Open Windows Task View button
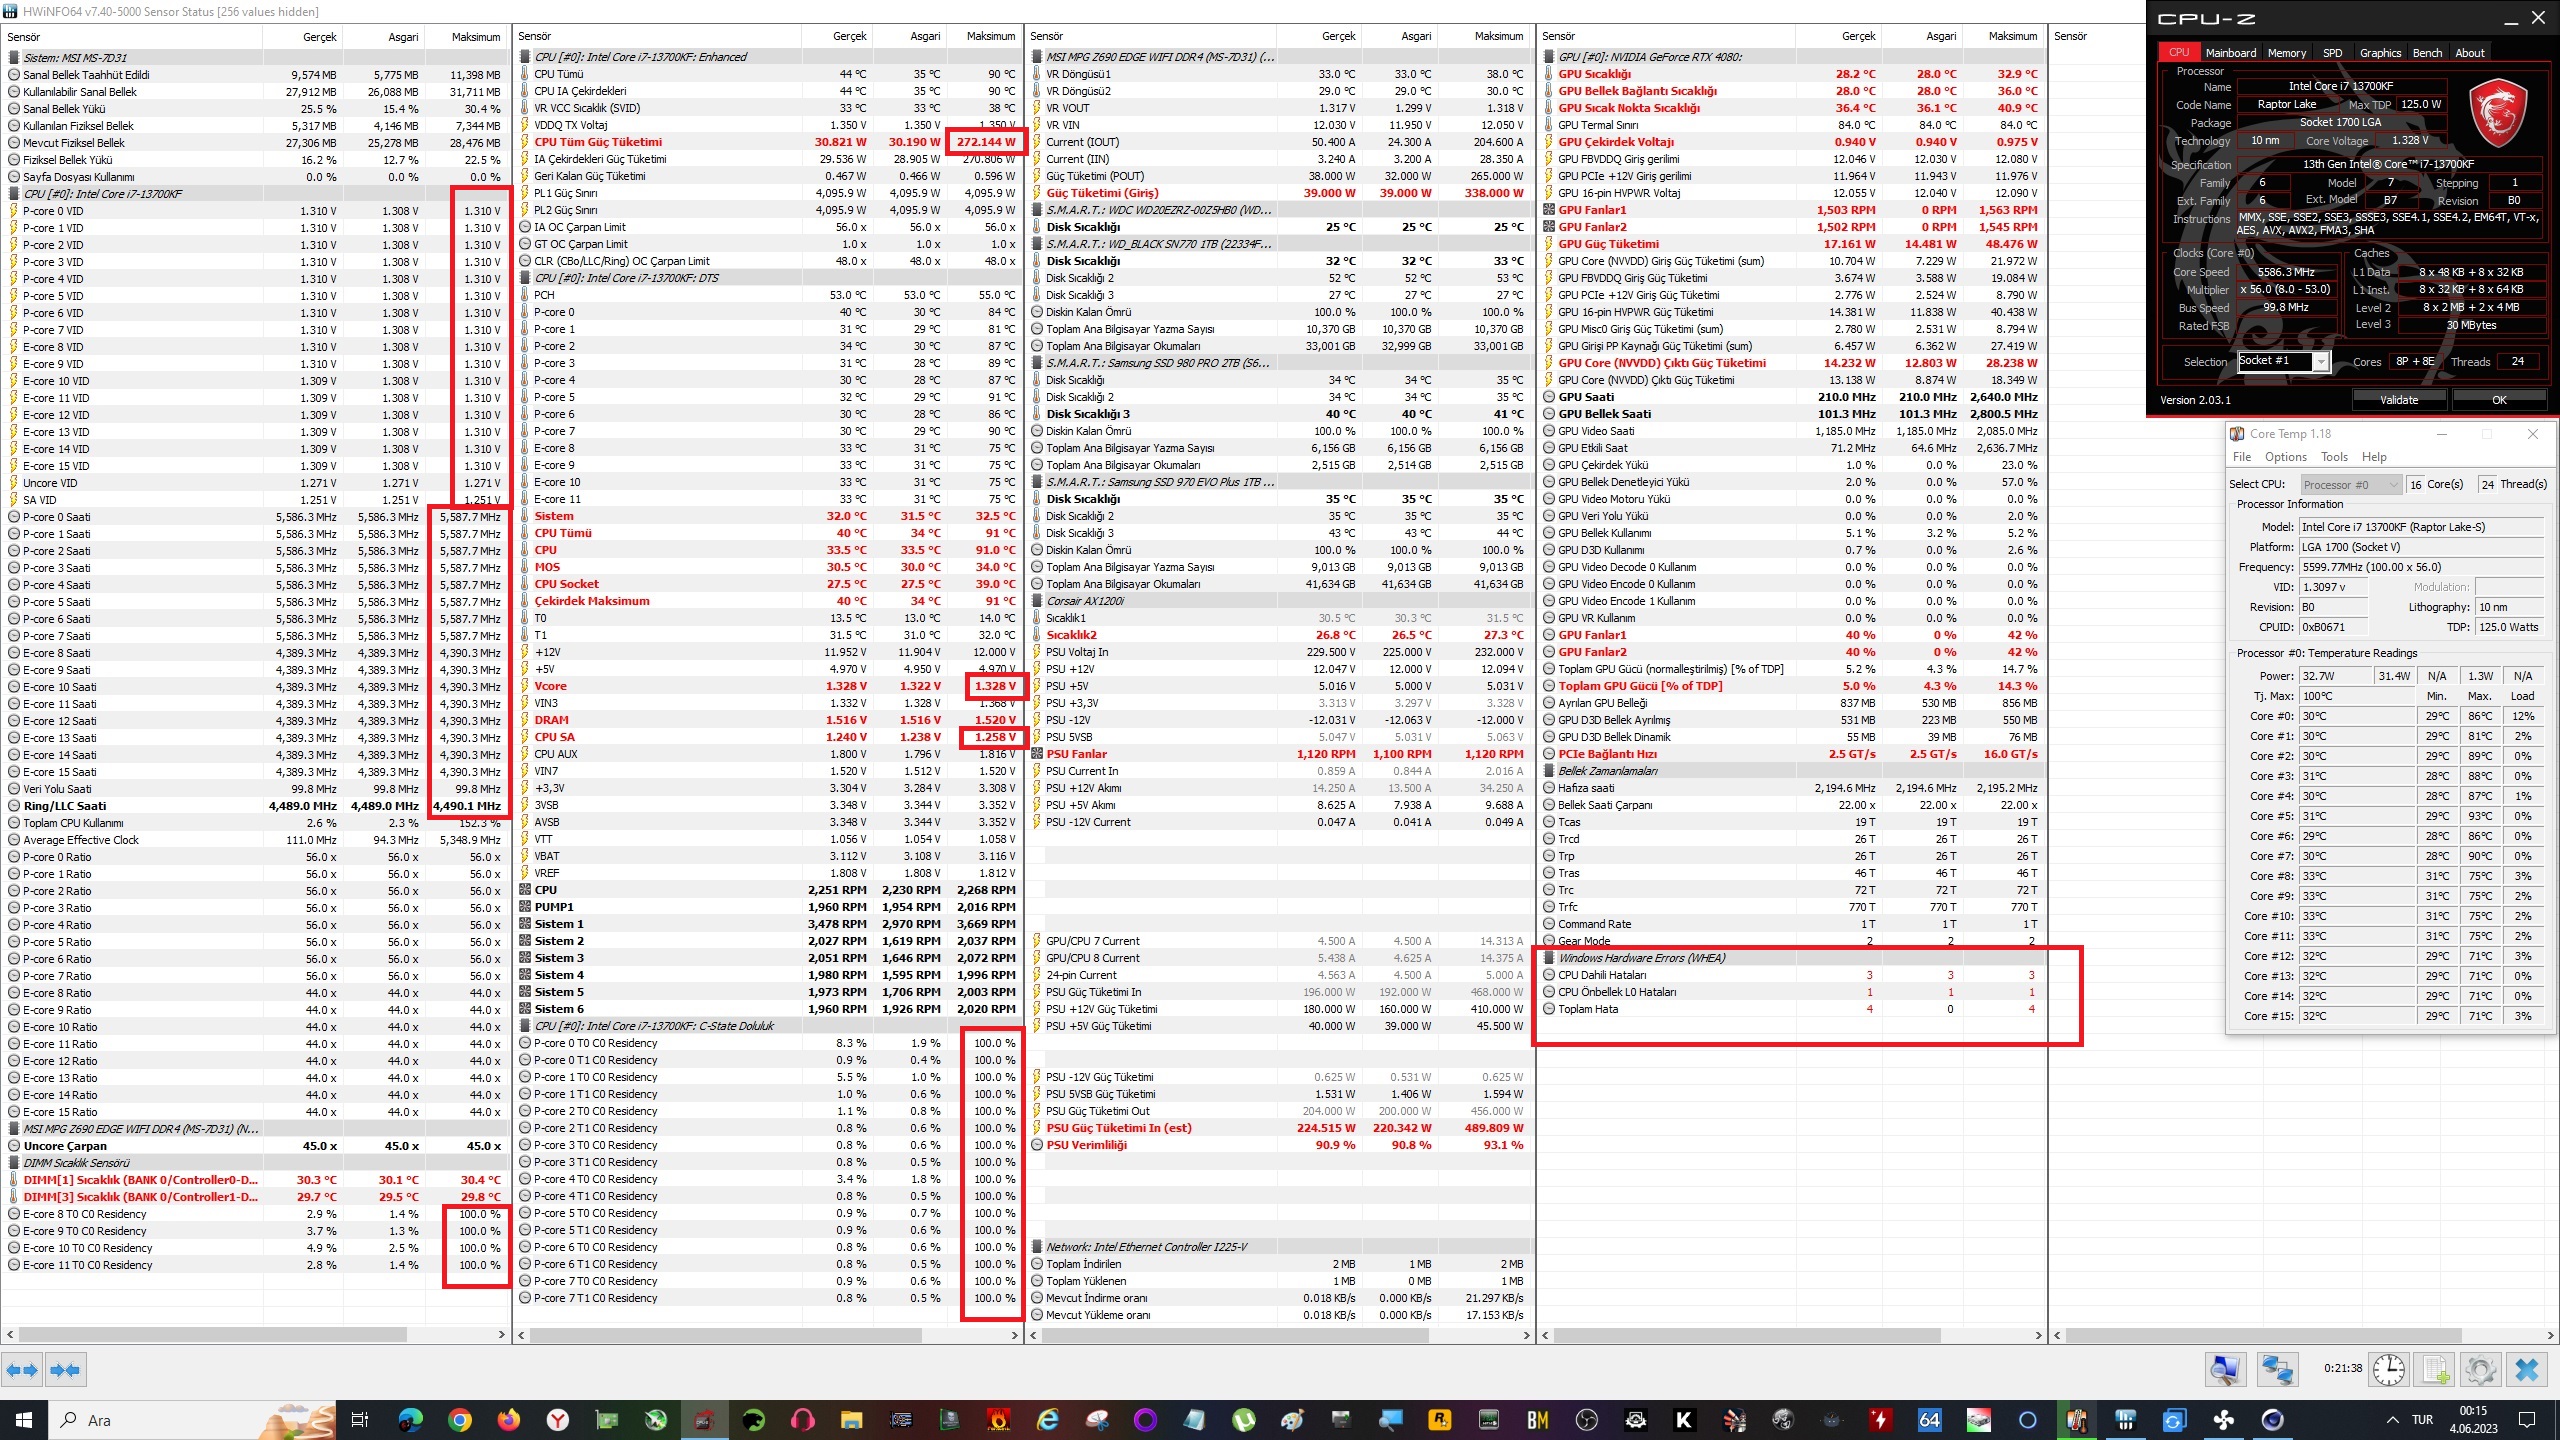 pyautogui.click(x=360, y=1420)
